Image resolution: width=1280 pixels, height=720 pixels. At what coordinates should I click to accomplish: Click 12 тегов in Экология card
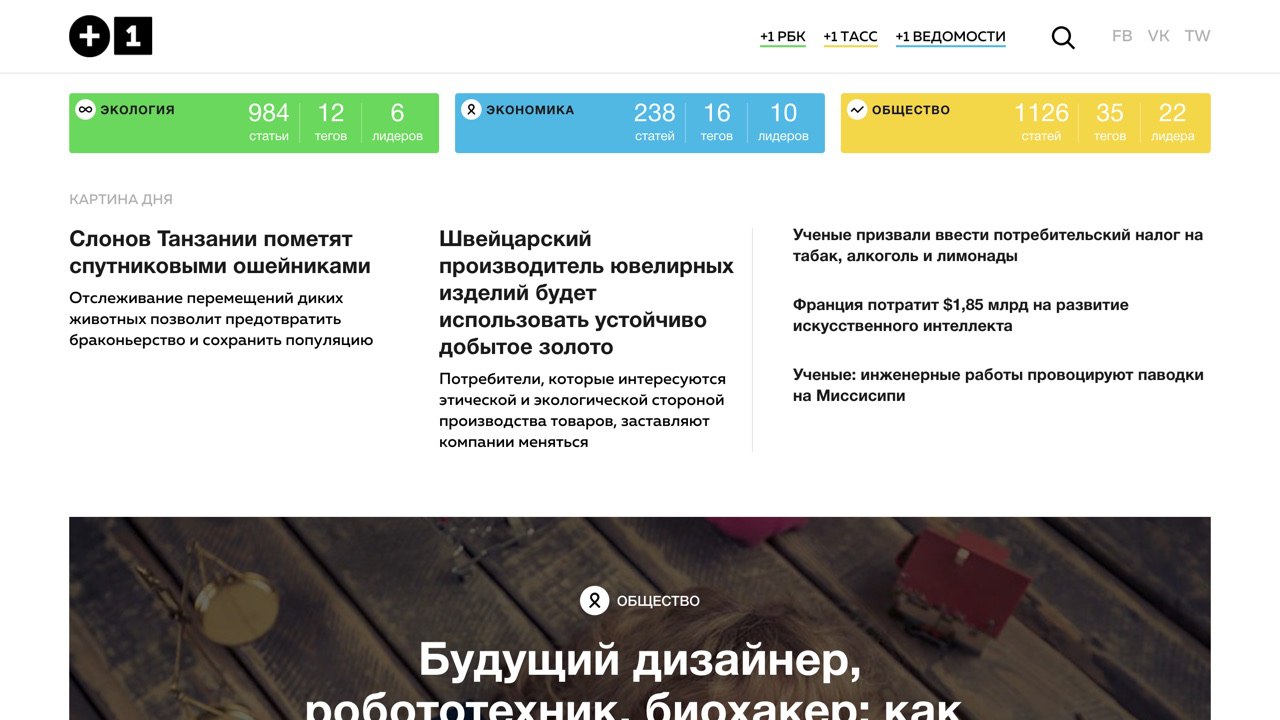coord(331,122)
